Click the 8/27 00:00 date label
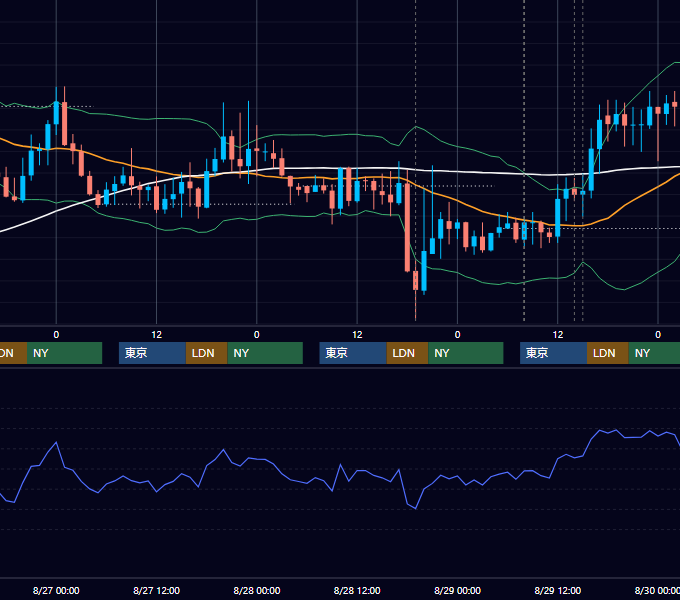Viewport: 680px width, 600px height. [56, 590]
